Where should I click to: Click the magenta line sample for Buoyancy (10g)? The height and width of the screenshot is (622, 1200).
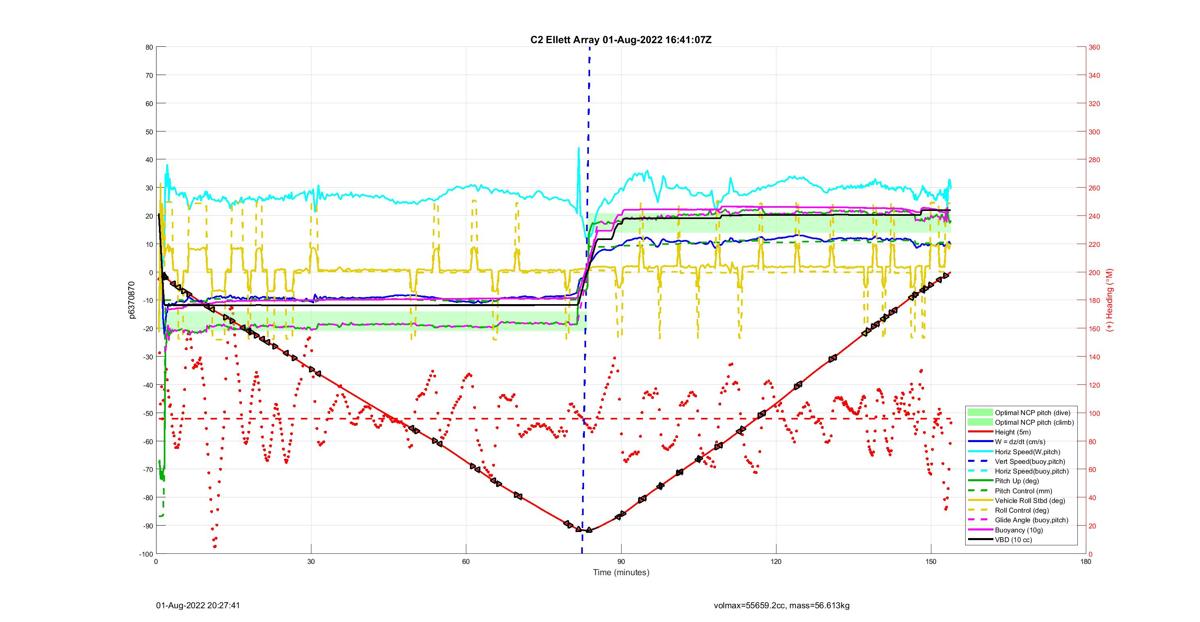coord(980,530)
